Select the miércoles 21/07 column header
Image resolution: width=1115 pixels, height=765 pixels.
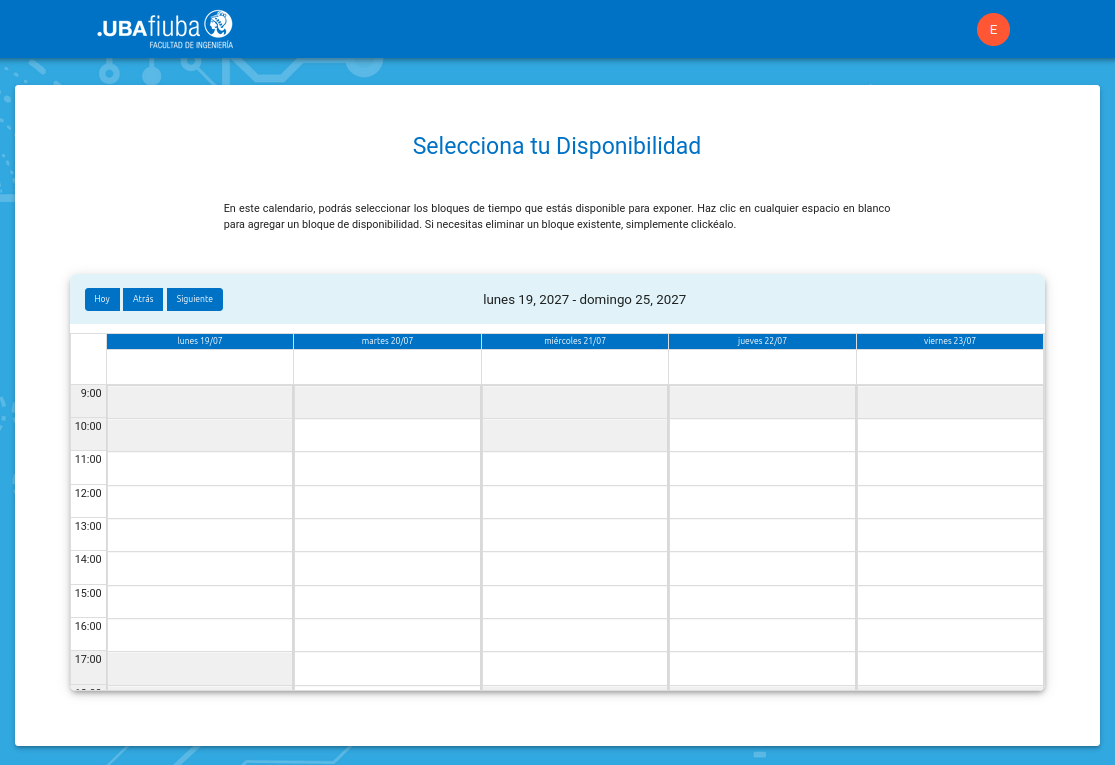(x=575, y=341)
